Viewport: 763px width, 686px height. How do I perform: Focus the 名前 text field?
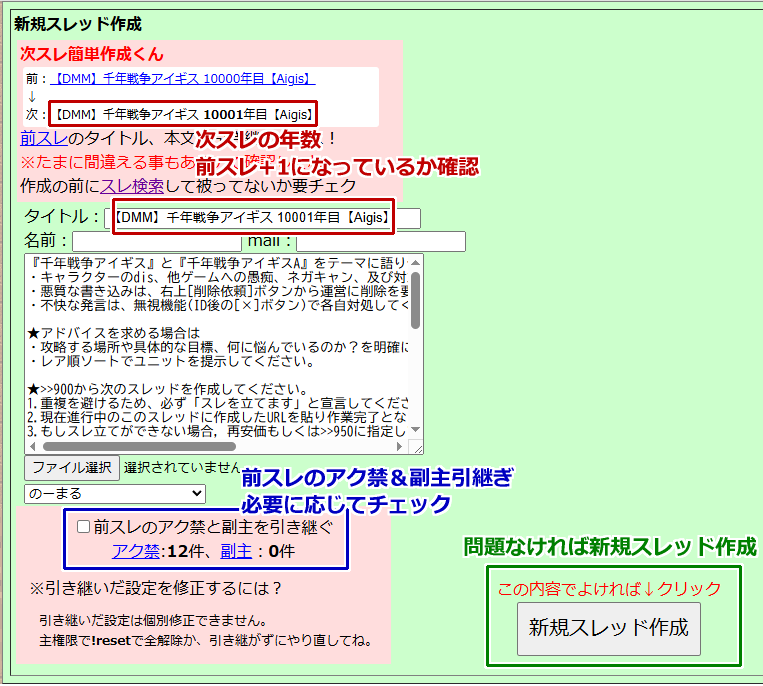[157, 241]
